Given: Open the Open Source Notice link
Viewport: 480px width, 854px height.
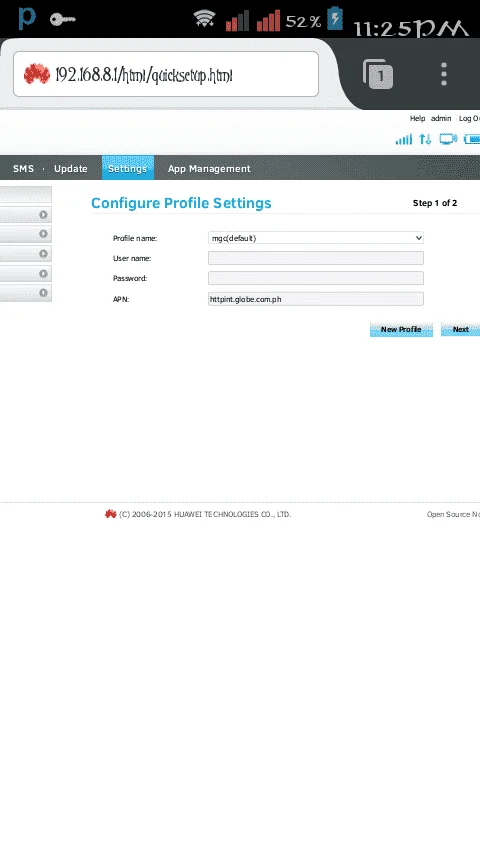Looking at the screenshot, I should (453, 514).
